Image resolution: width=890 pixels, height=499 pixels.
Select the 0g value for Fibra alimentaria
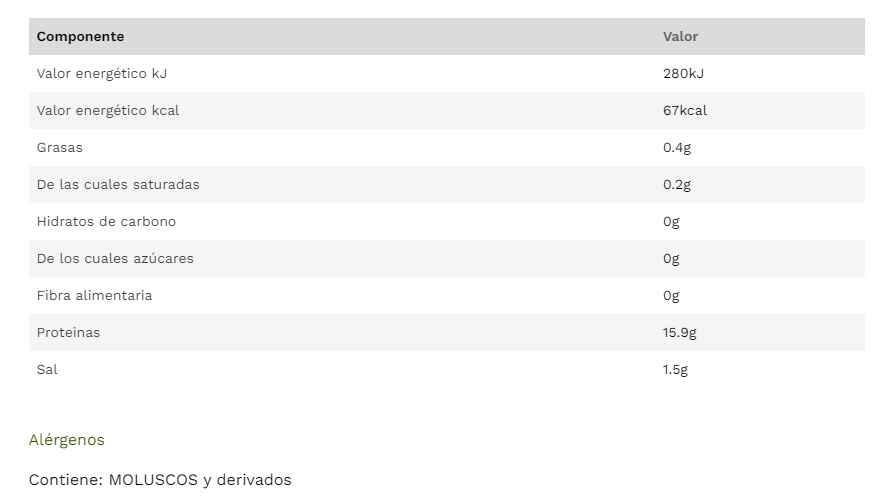click(671, 295)
